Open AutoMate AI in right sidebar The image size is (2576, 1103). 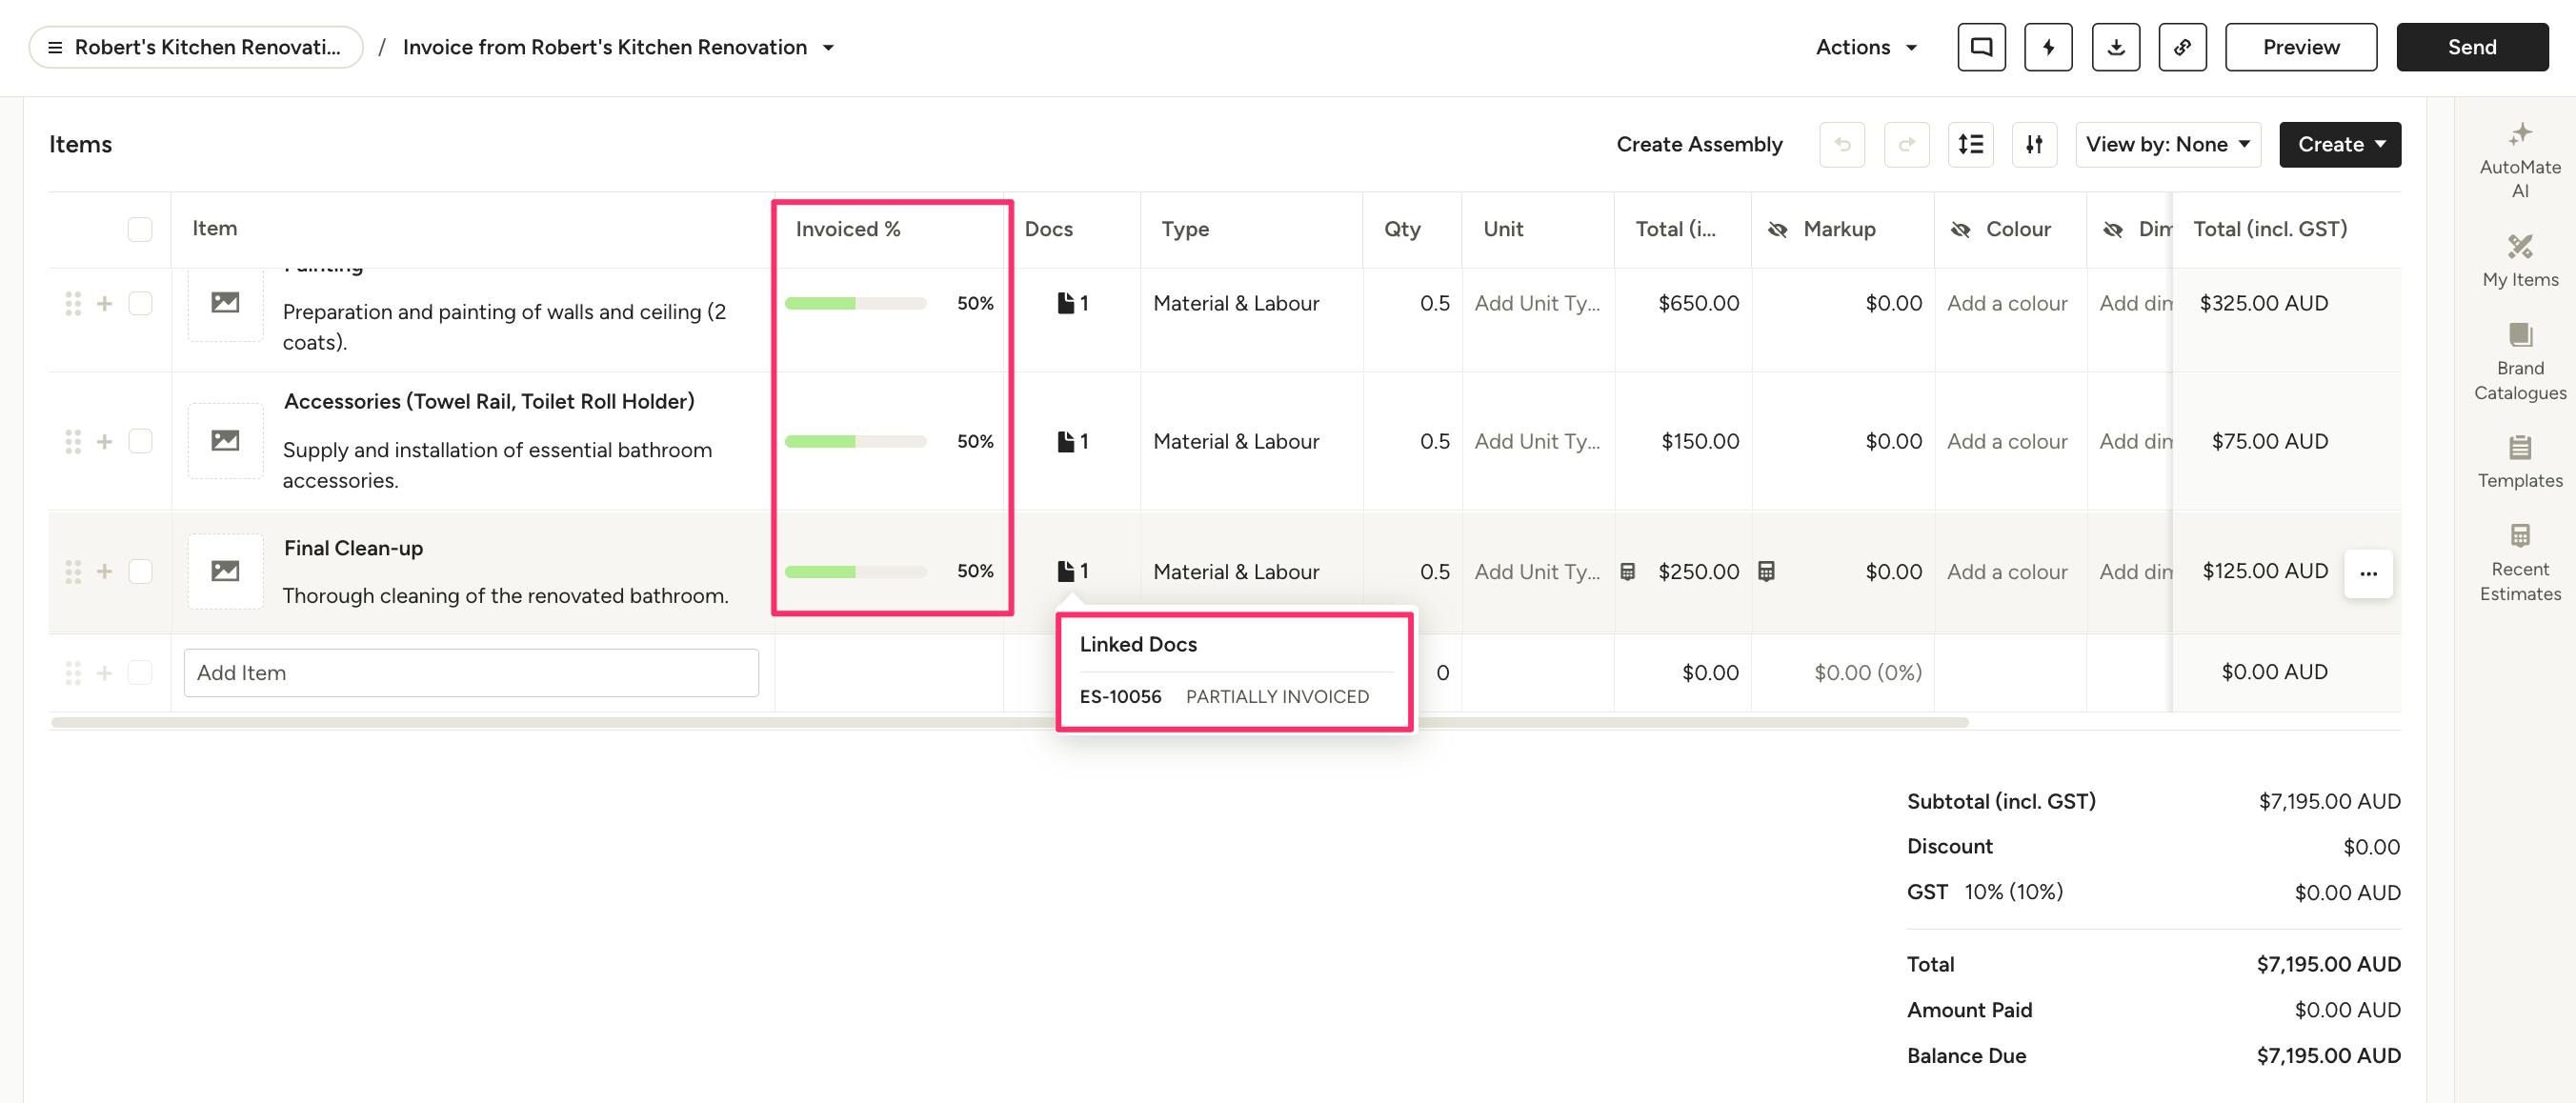[2519, 161]
